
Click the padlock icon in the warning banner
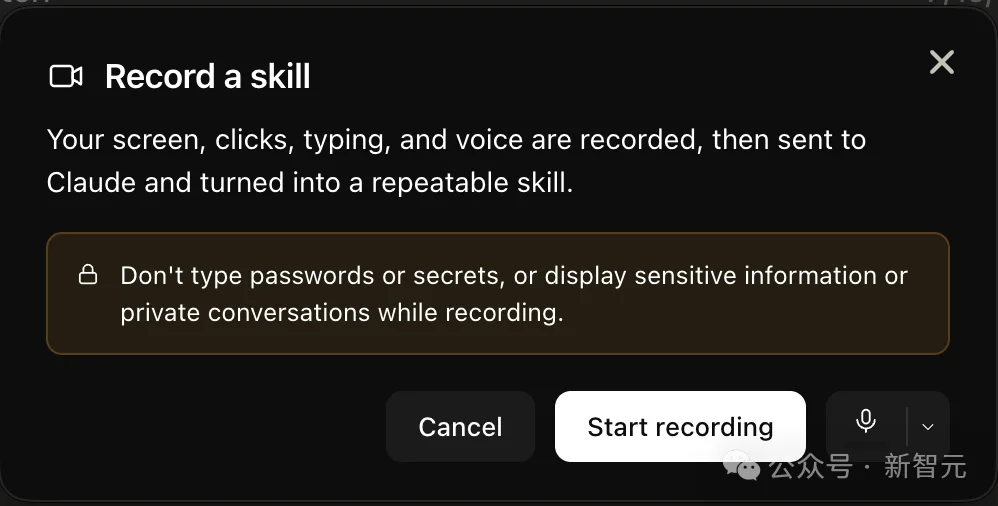coord(88,274)
